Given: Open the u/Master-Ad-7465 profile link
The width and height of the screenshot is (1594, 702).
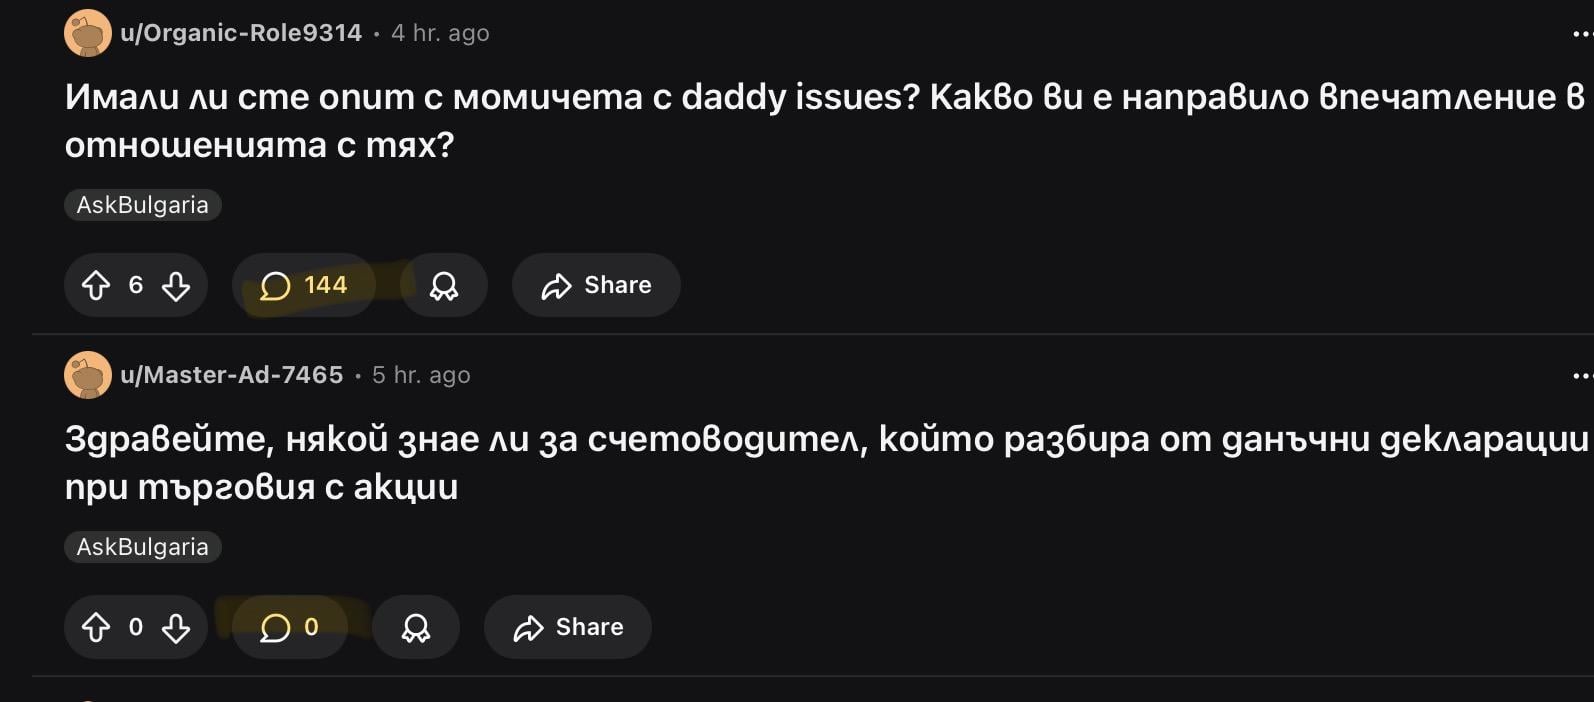Looking at the screenshot, I should 232,375.
